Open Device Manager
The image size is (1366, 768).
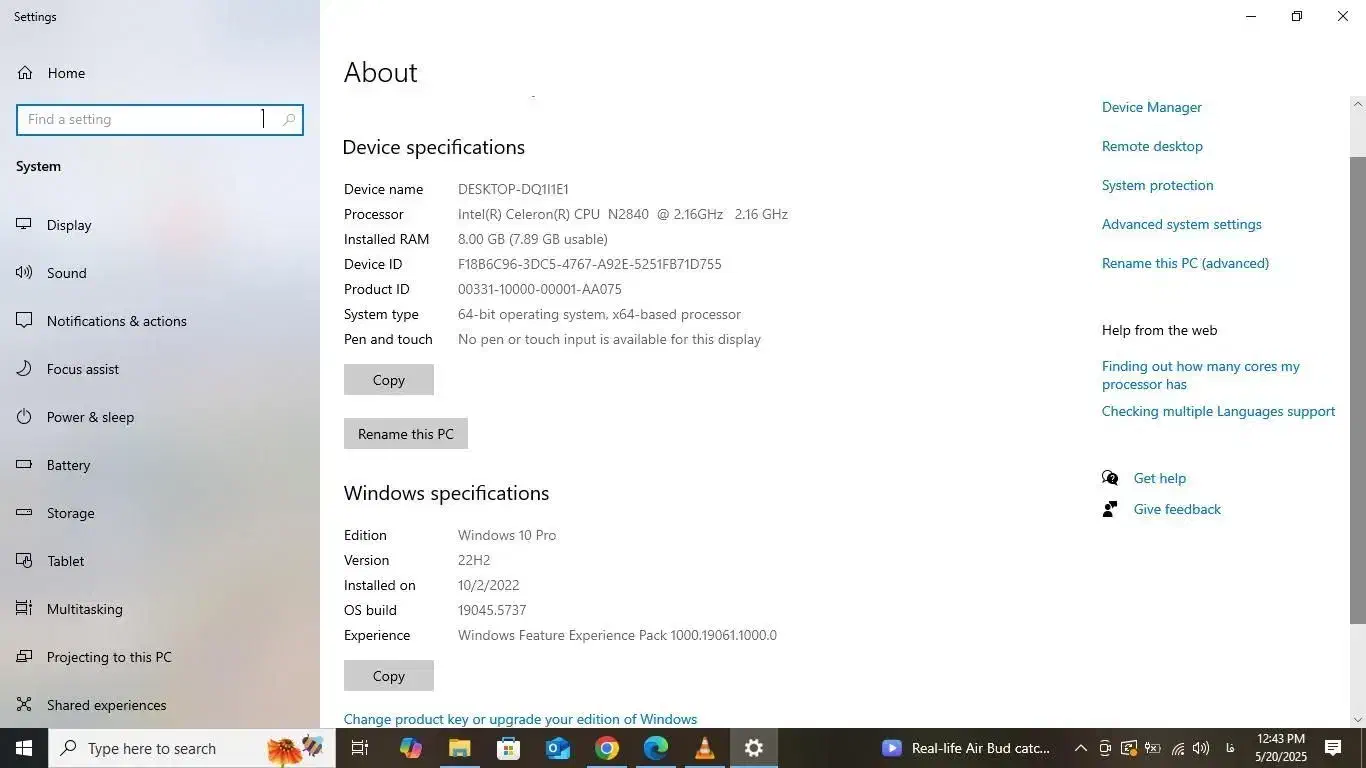point(1151,107)
